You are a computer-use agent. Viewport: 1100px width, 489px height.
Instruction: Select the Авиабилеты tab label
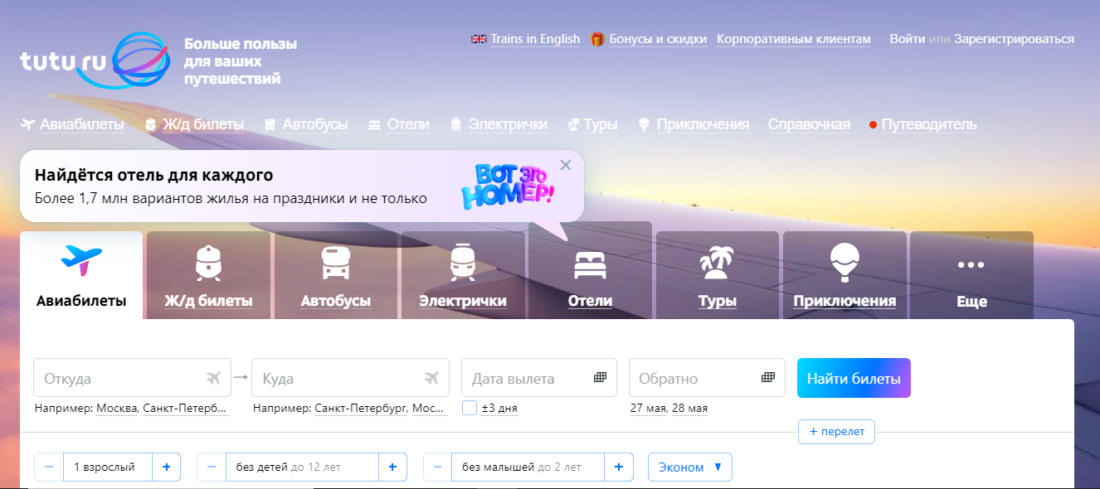(x=81, y=302)
